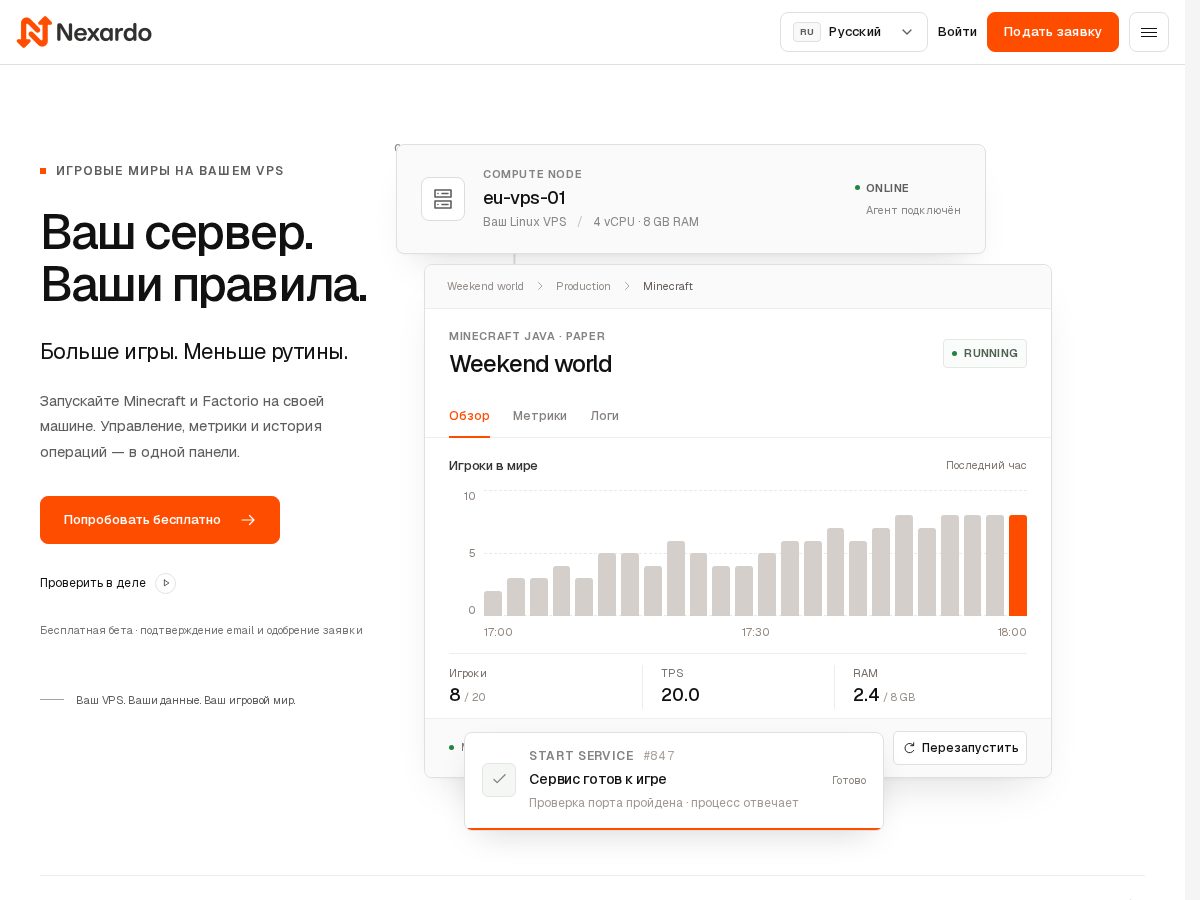Click the ONLINE status label
The width and height of the screenshot is (1200, 900).
[x=887, y=188]
